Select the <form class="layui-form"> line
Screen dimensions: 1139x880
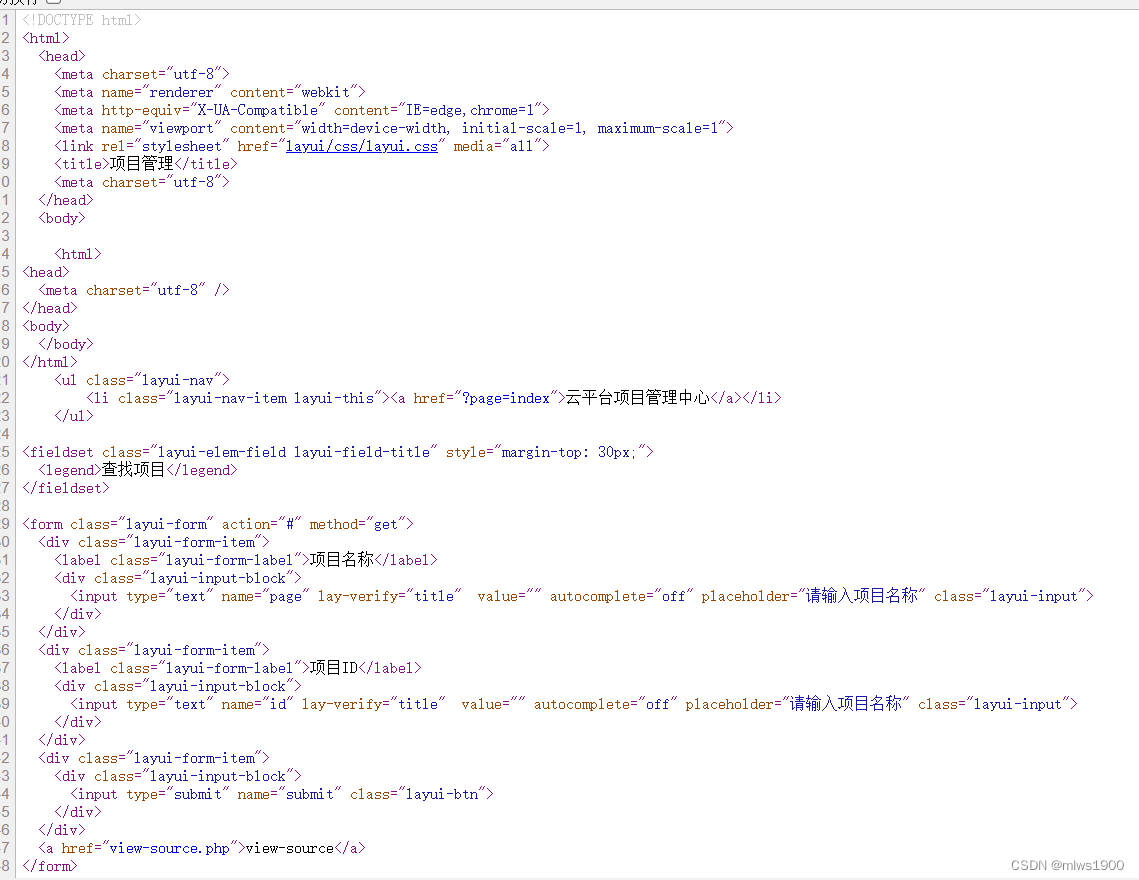[x=218, y=524]
